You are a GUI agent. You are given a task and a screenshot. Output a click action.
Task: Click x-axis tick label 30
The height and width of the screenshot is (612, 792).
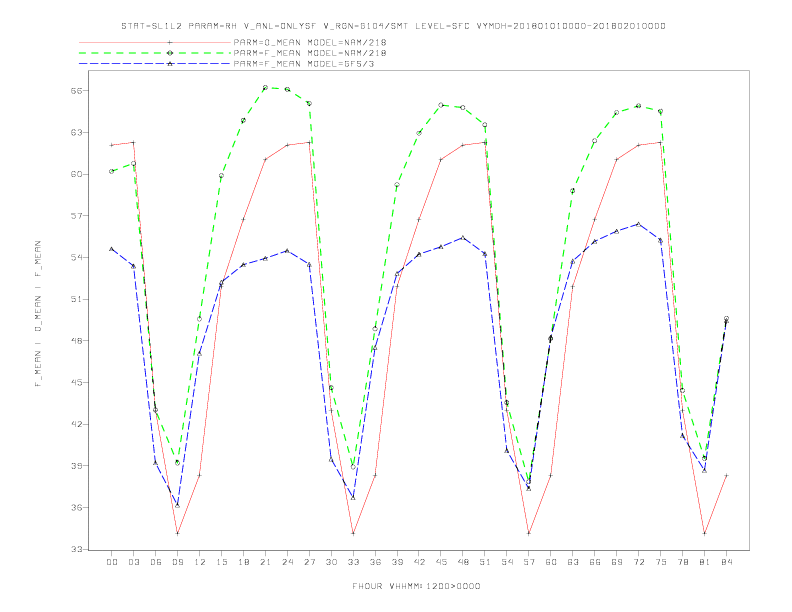pos(331,562)
